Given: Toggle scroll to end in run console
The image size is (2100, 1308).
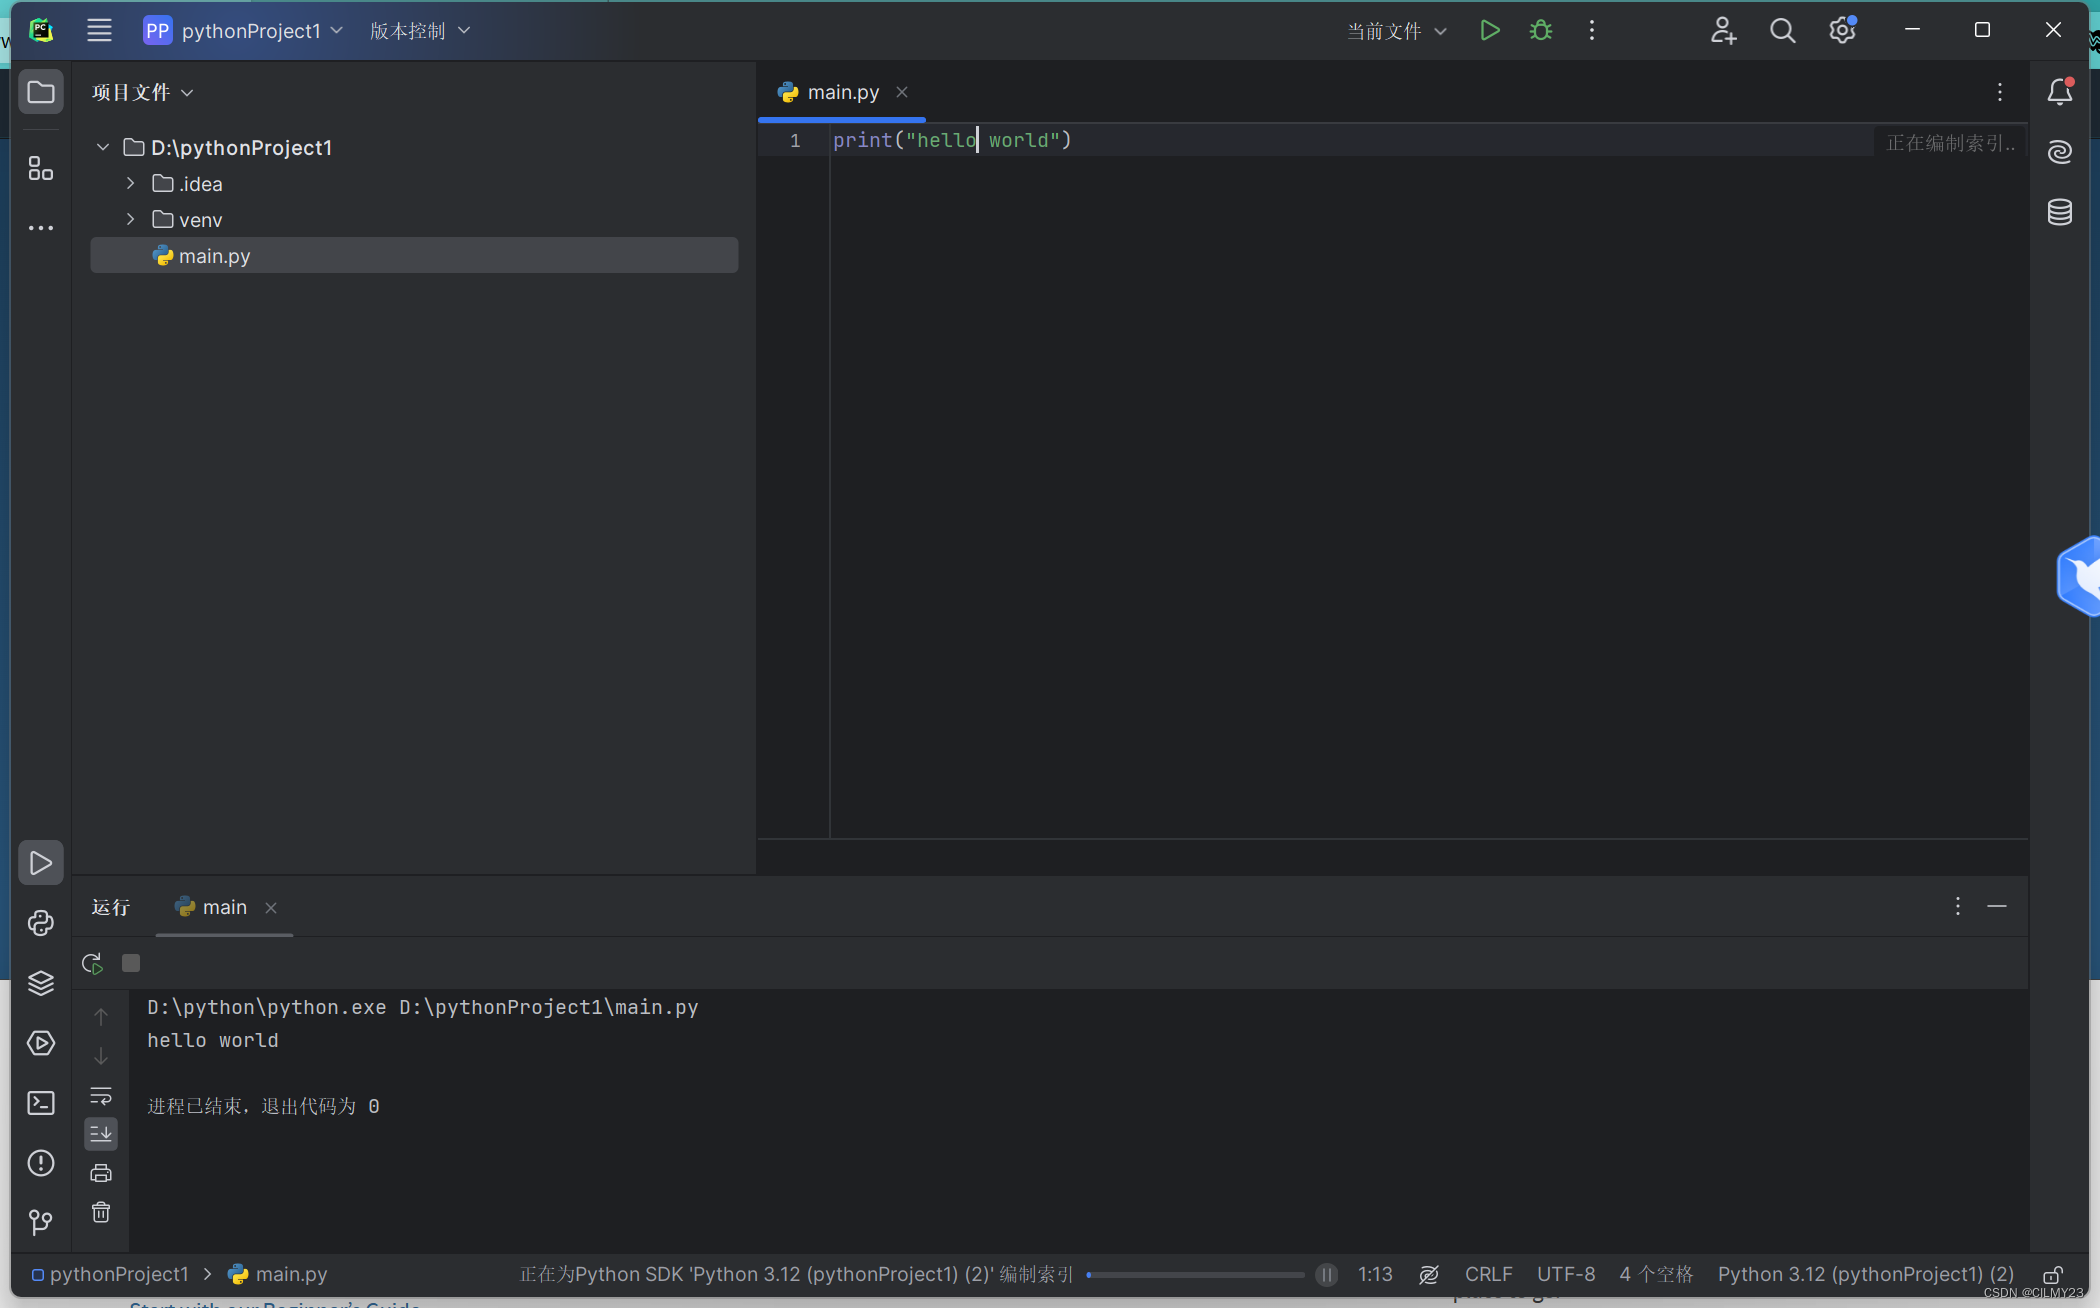Looking at the screenshot, I should point(101,1134).
